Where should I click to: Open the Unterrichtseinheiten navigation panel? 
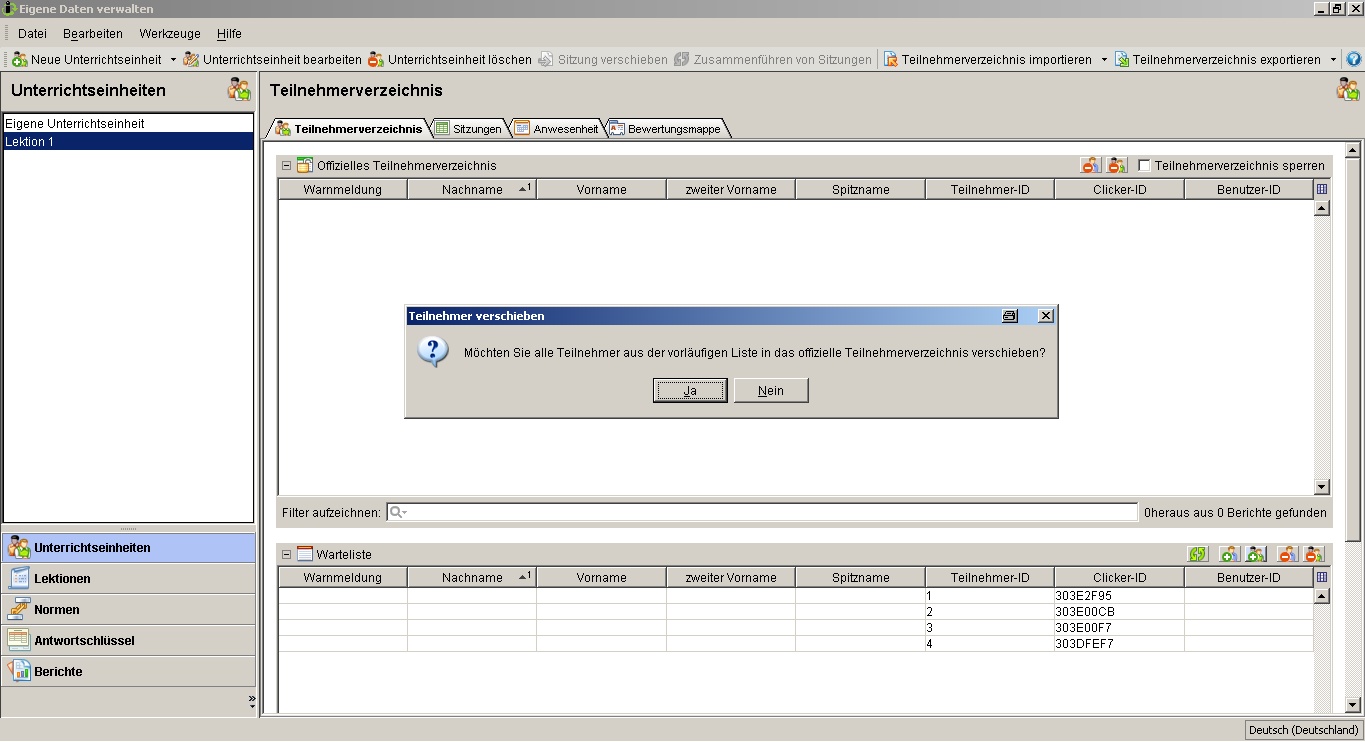tap(128, 548)
